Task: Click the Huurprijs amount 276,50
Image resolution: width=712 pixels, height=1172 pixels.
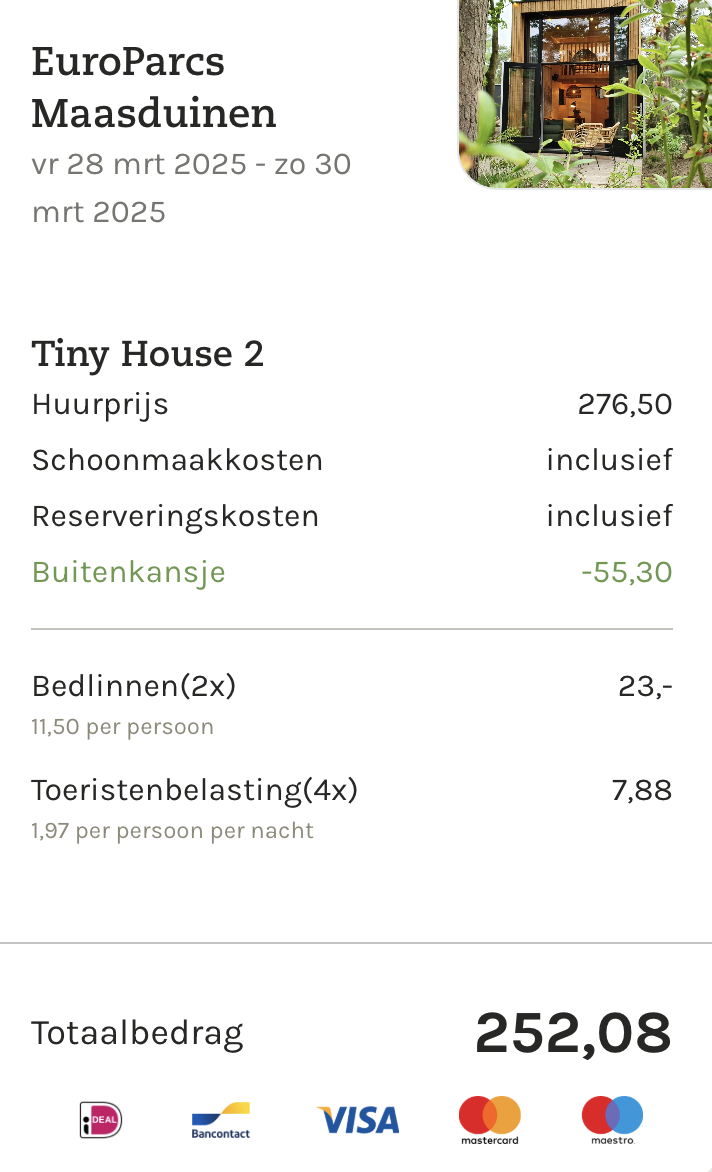Action: [625, 404]
